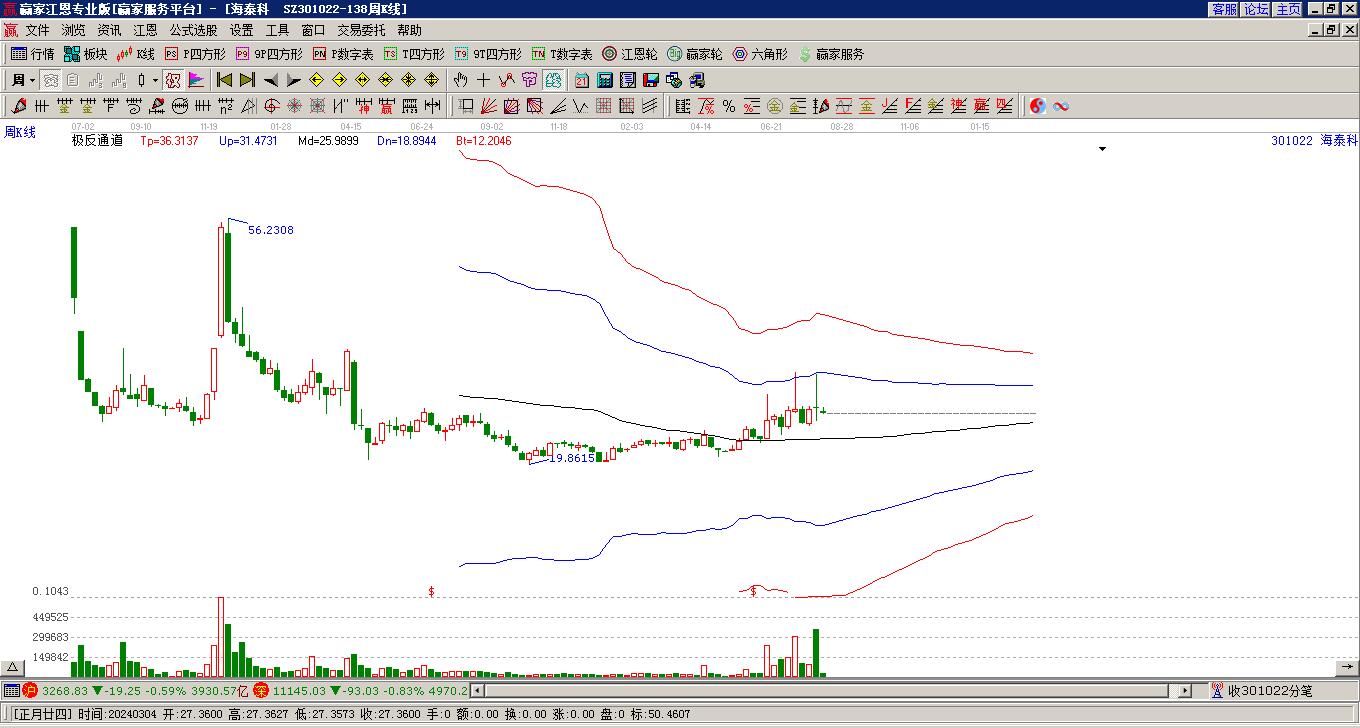Select the red starburst angle tool

pyautogui.click(x=295, y=106)
